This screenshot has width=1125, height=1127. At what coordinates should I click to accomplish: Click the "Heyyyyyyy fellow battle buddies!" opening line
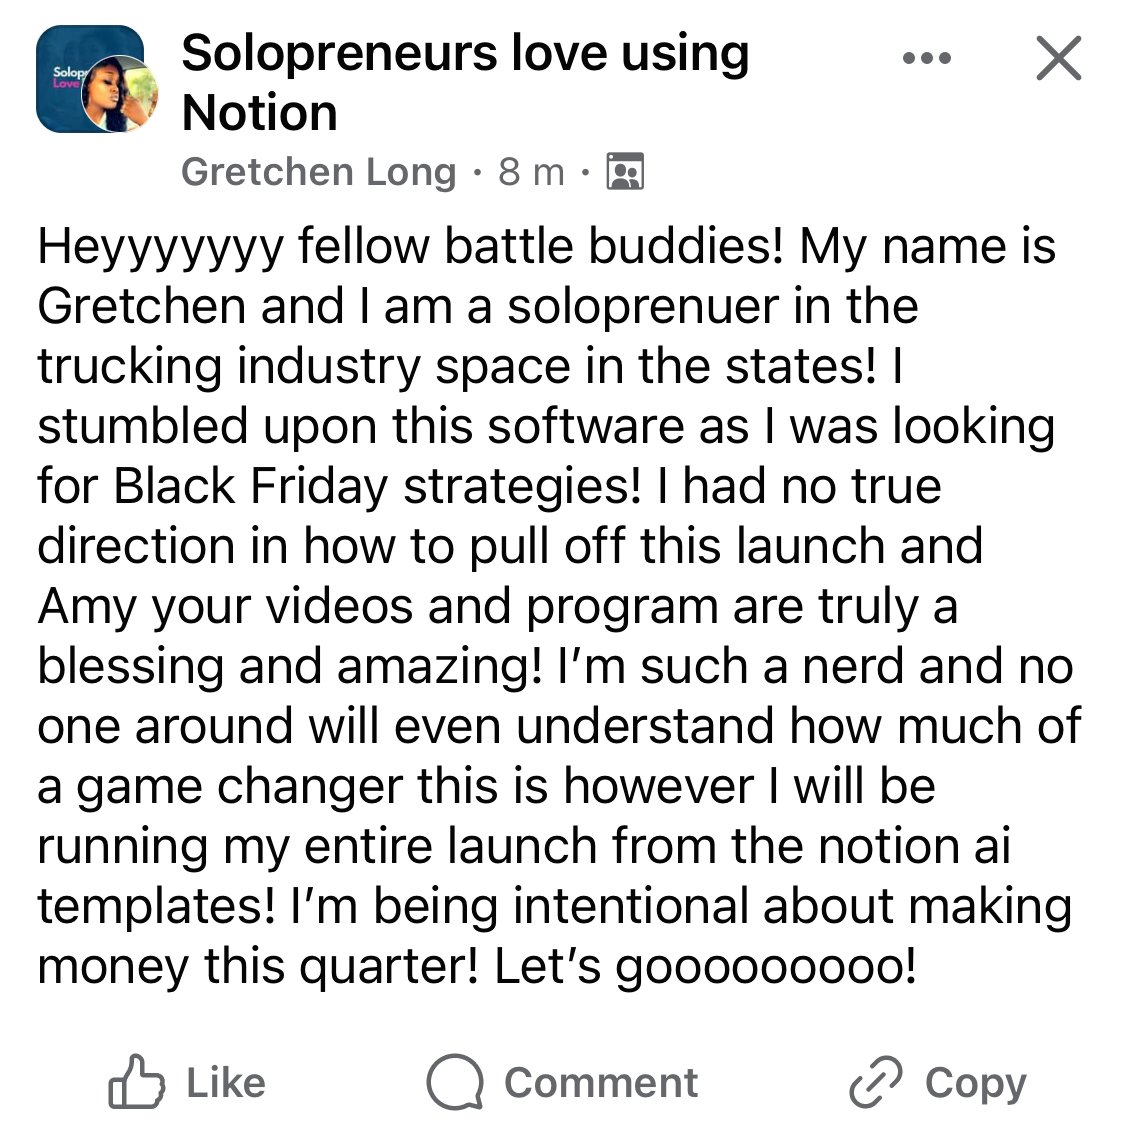[x=410, y=246]
